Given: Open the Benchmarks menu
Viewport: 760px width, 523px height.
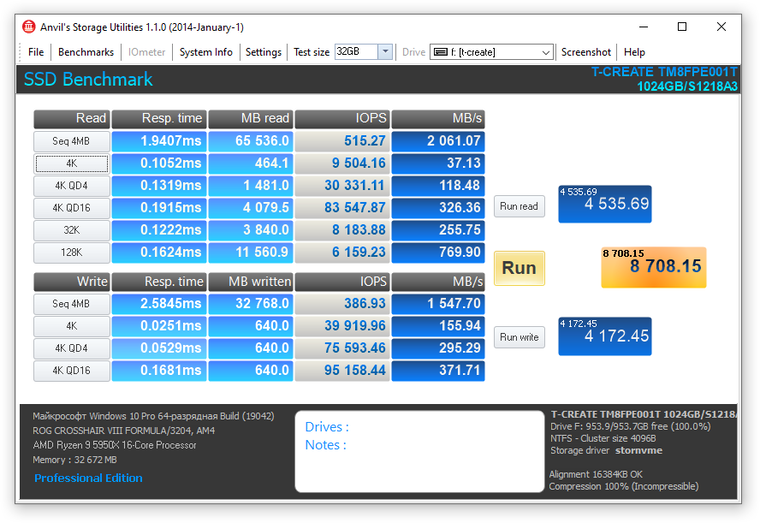Looking at the screenshot, I should (86, 52).
